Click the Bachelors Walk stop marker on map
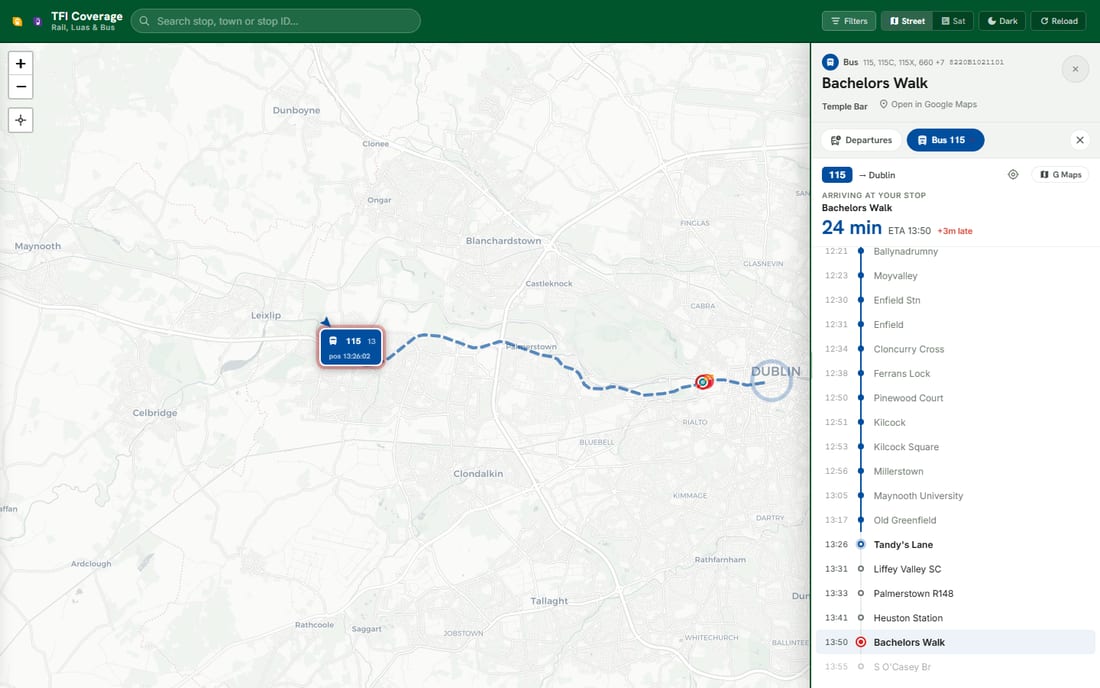 coord(703,382)
